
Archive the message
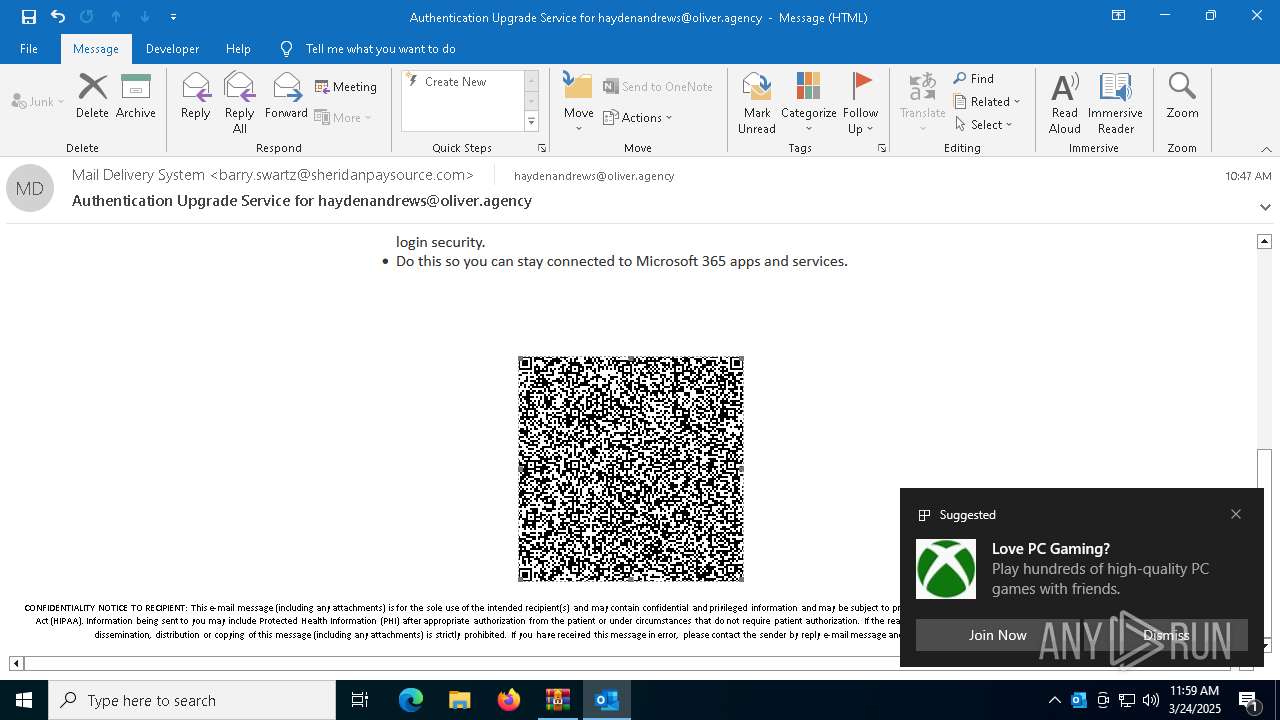(x=136, y=96)
